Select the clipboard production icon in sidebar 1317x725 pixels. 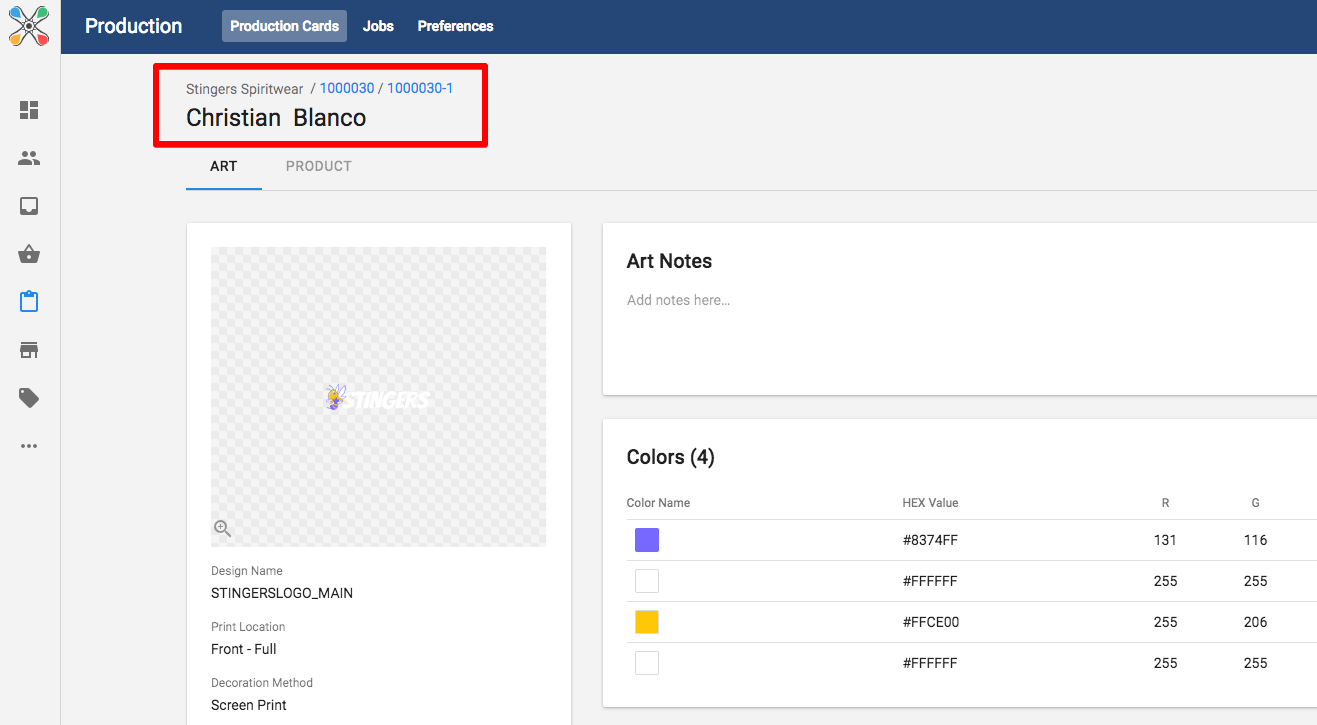[29, 301]
